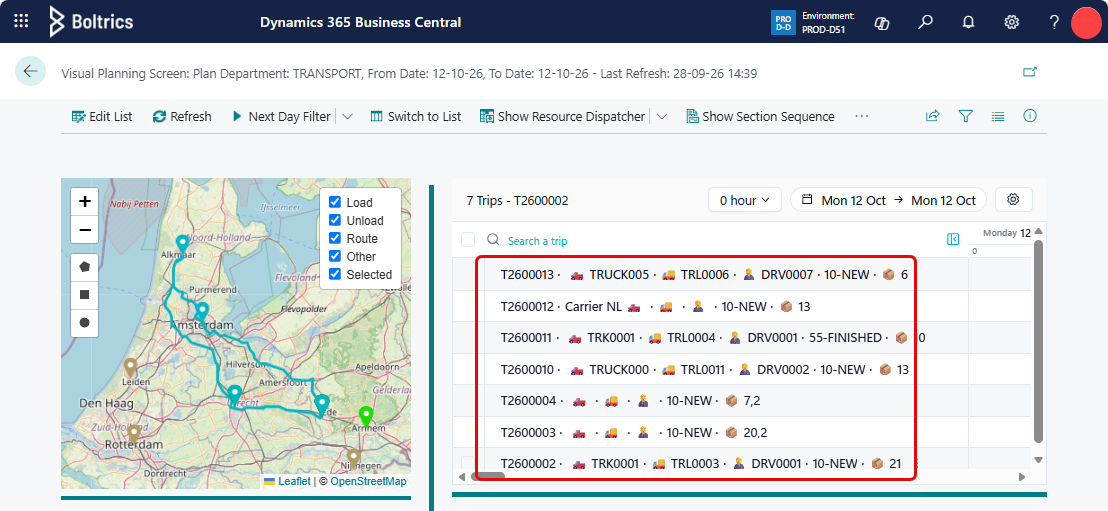This screenshot has height=511, width=1108.
Task: Show the information factbox icon
Action: (x=1030, y=116)
